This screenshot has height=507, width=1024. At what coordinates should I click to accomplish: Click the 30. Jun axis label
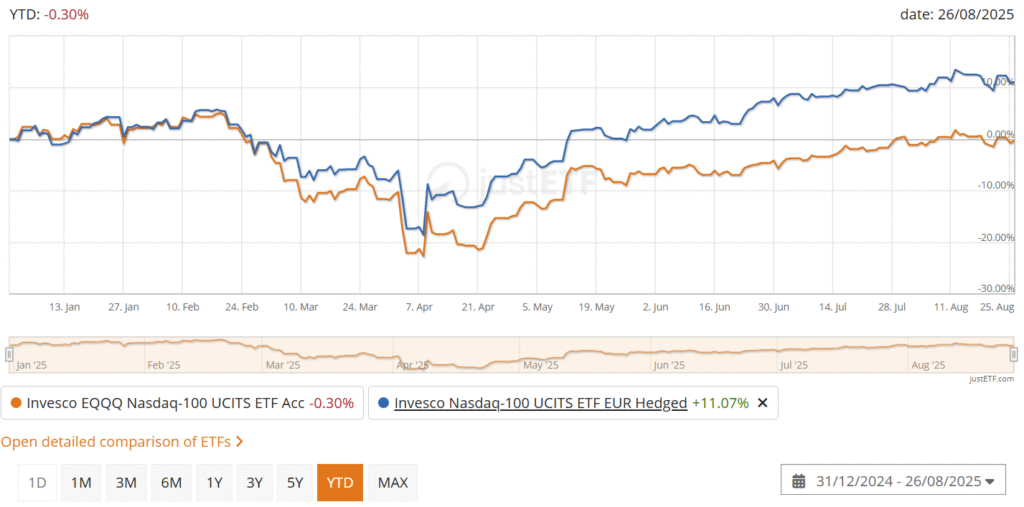click(x=773, y=306)
